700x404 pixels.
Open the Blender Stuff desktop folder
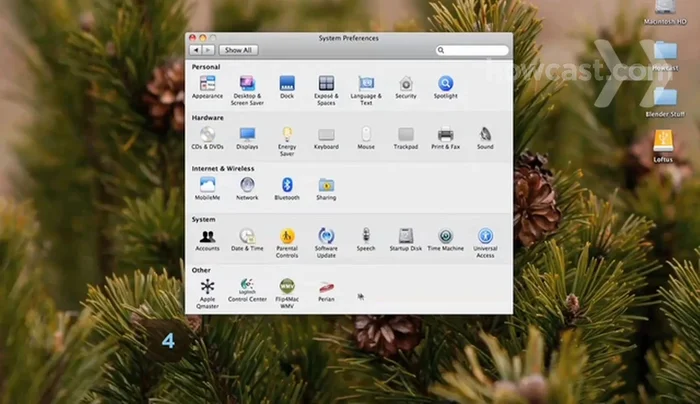(664, 98)
